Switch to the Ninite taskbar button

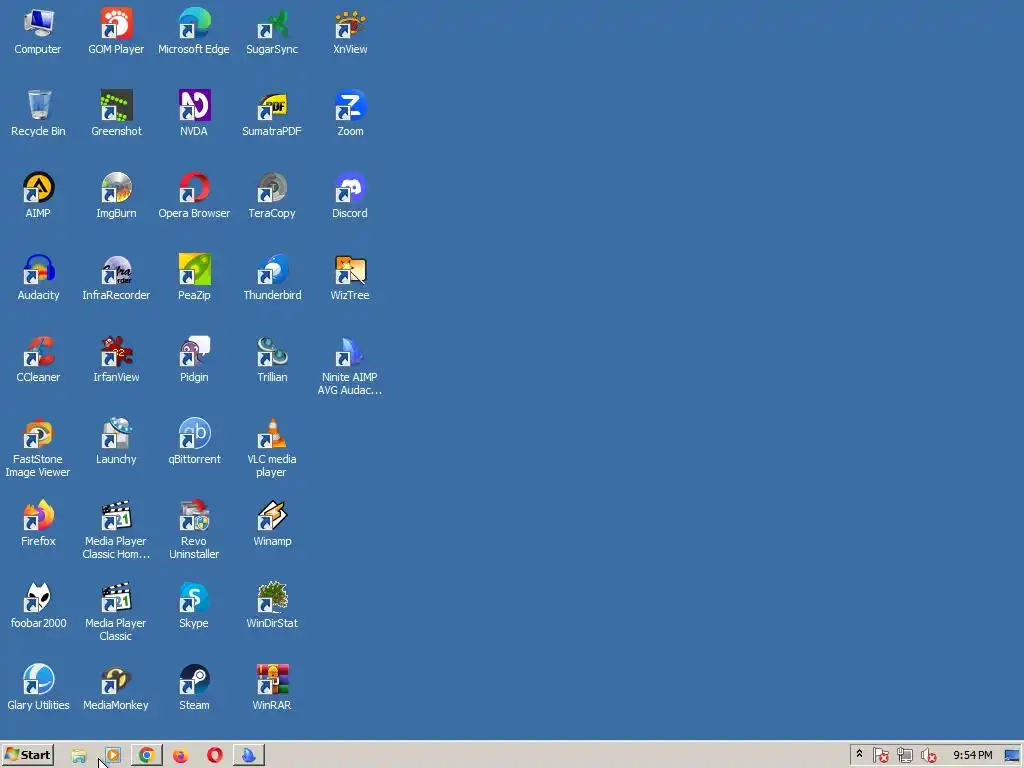249,756
